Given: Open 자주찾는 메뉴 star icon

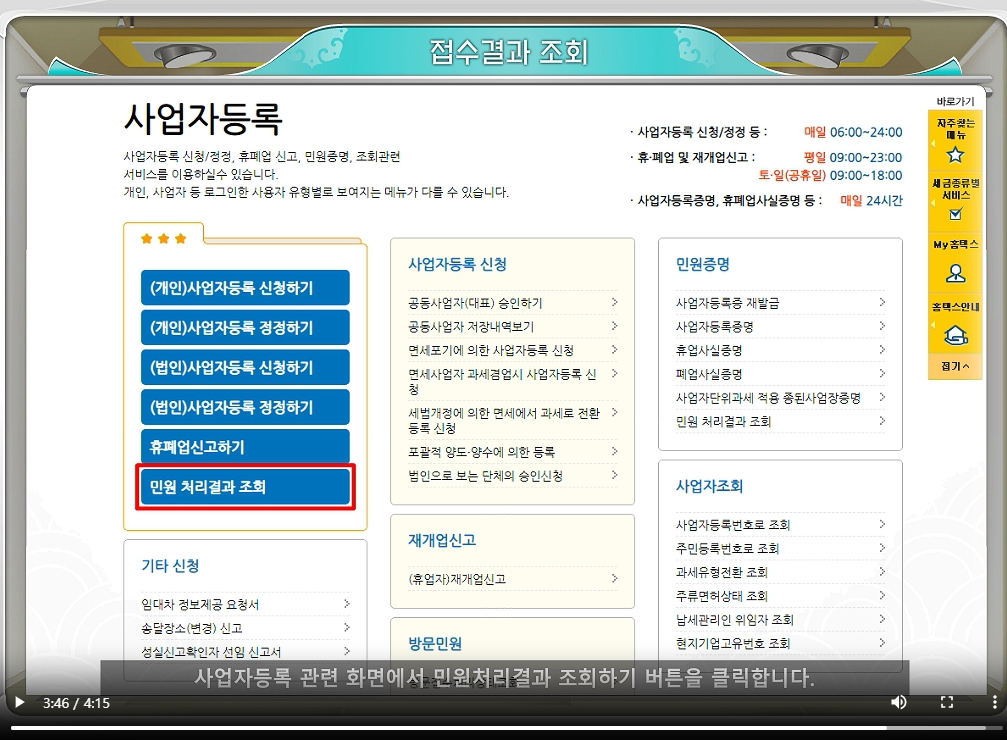Looking at the screenshot, I should (x=955, y=154).
